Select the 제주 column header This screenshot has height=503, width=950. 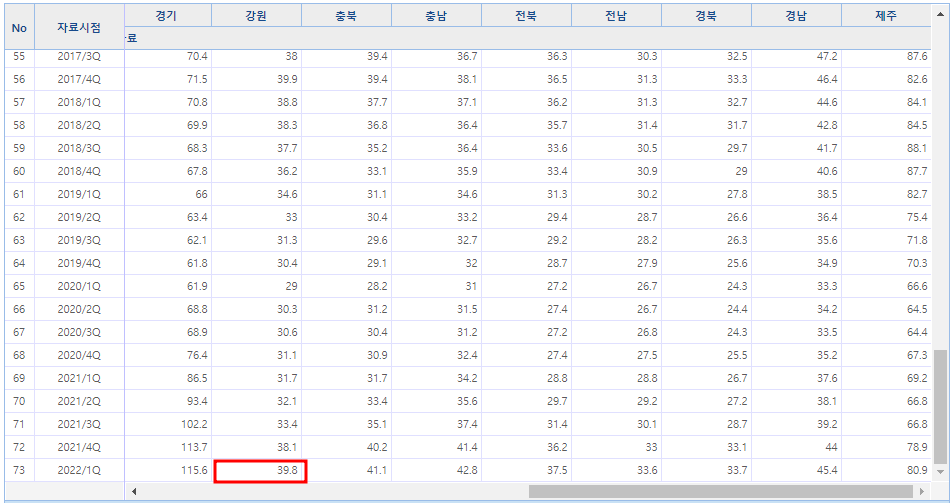coord(886,16)
